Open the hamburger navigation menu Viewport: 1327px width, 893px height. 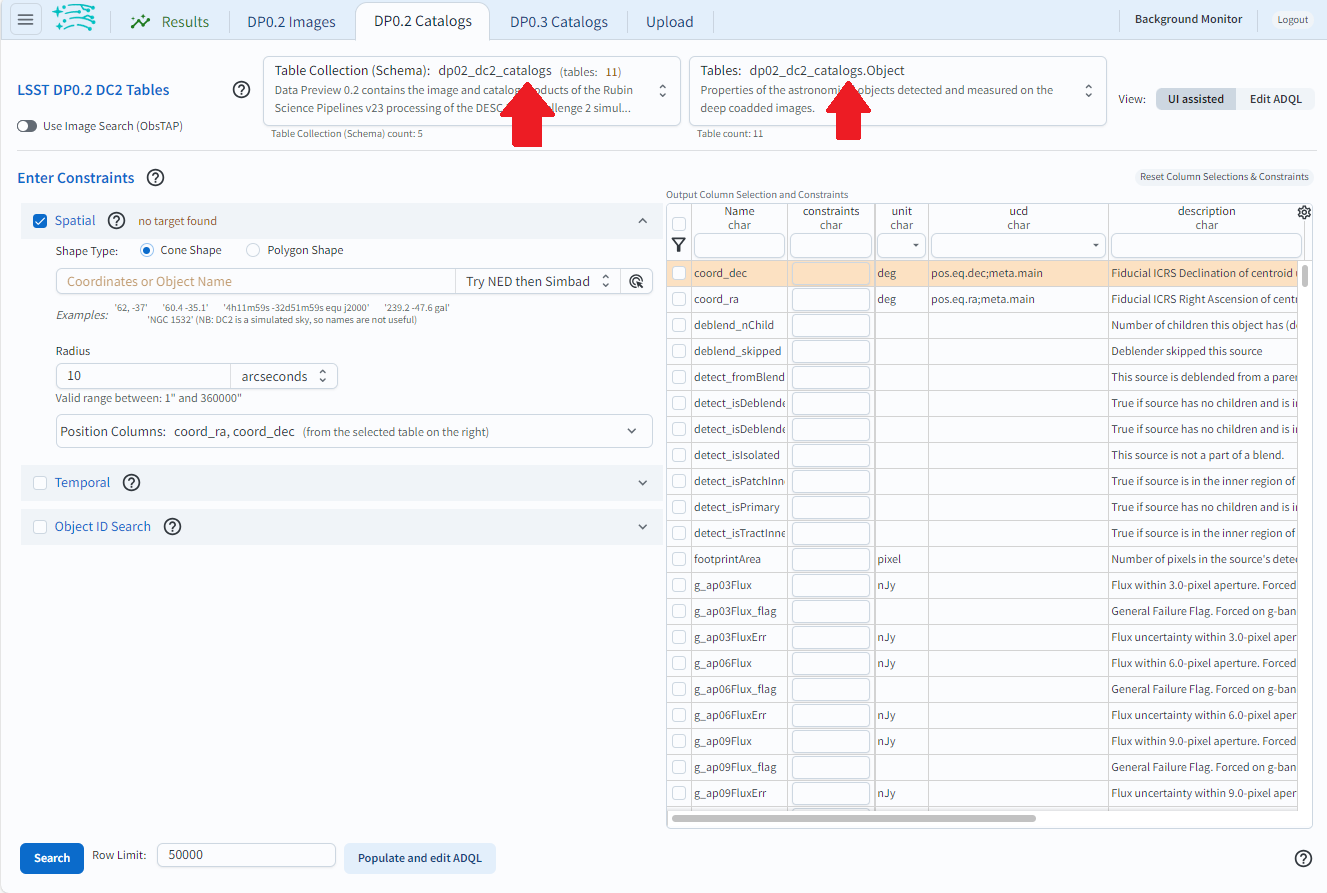(25, 19)
